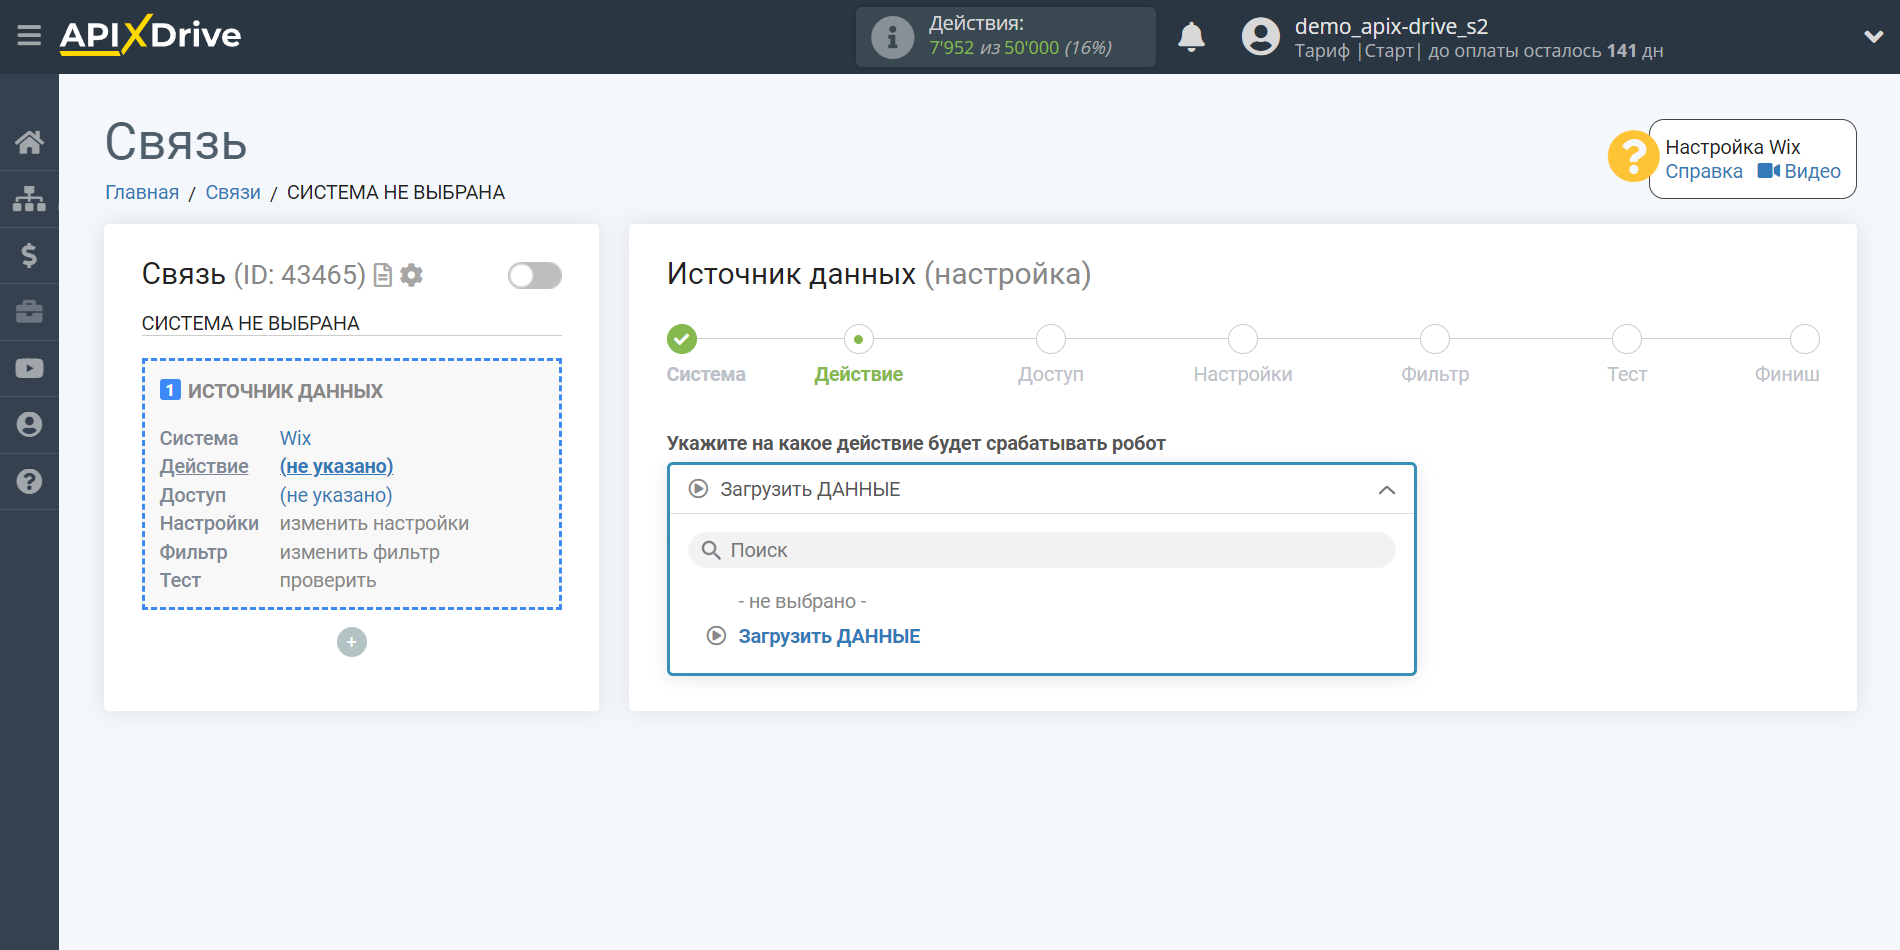Click the yellow question mark help icon

point(1632,157)
